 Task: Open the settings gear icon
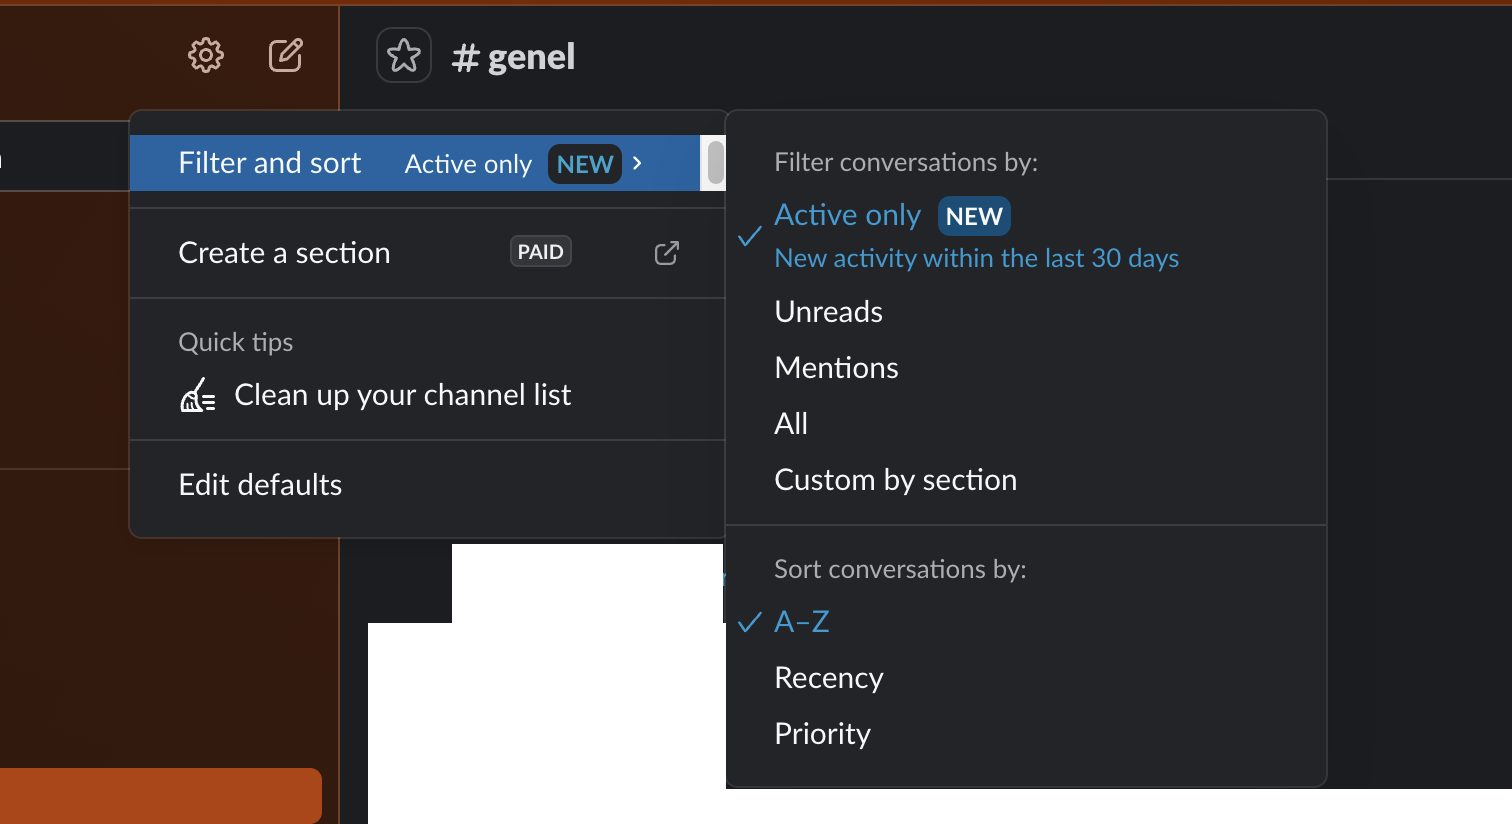(x=206, y=55)
